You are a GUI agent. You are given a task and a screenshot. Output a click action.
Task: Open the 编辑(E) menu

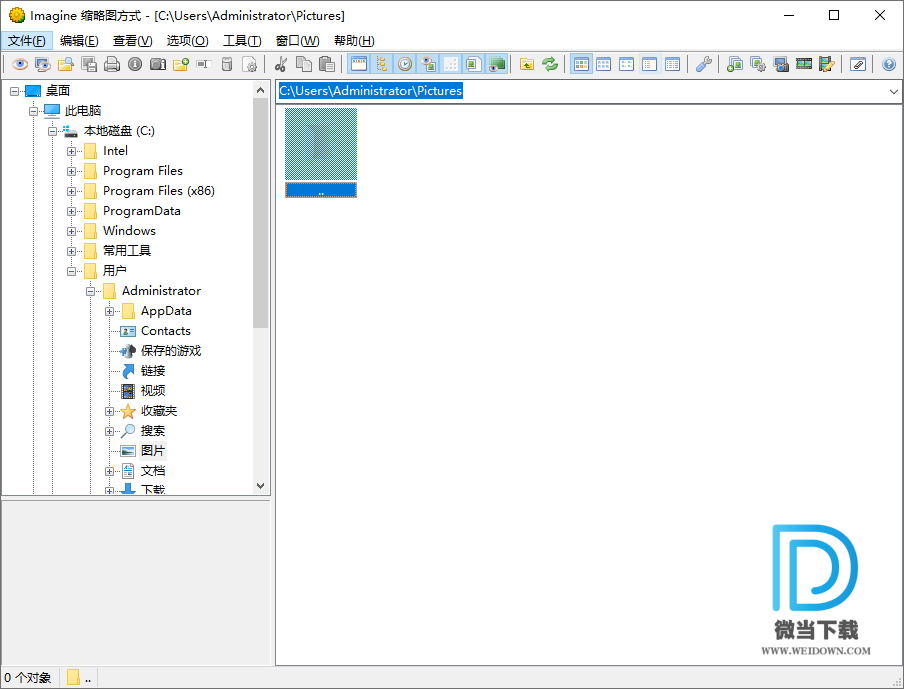click(79, 40)
